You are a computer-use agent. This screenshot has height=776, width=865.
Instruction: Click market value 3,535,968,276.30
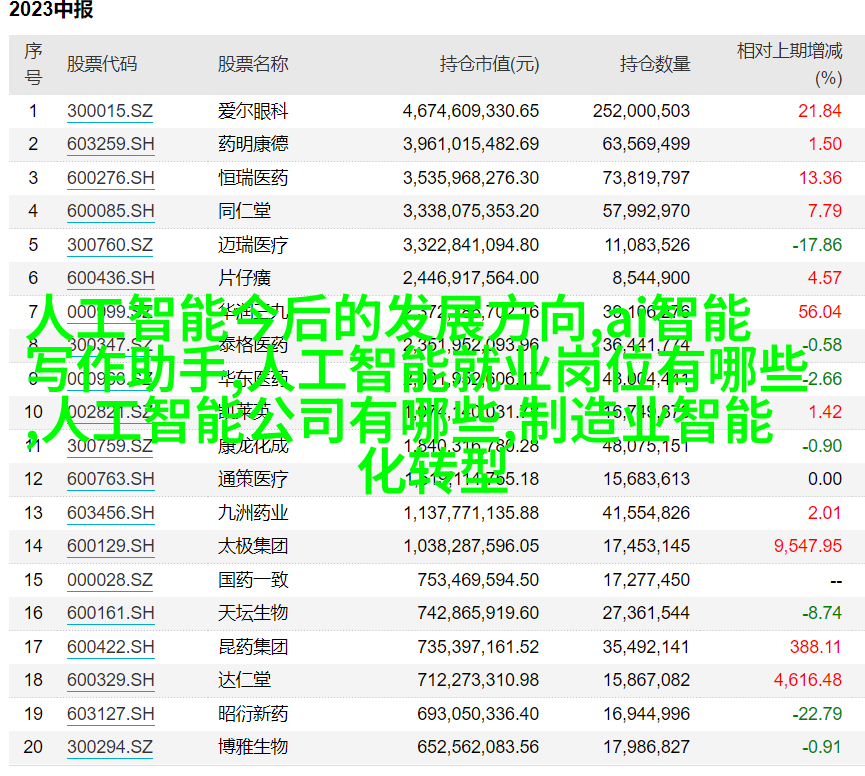[x=471, y=178]
